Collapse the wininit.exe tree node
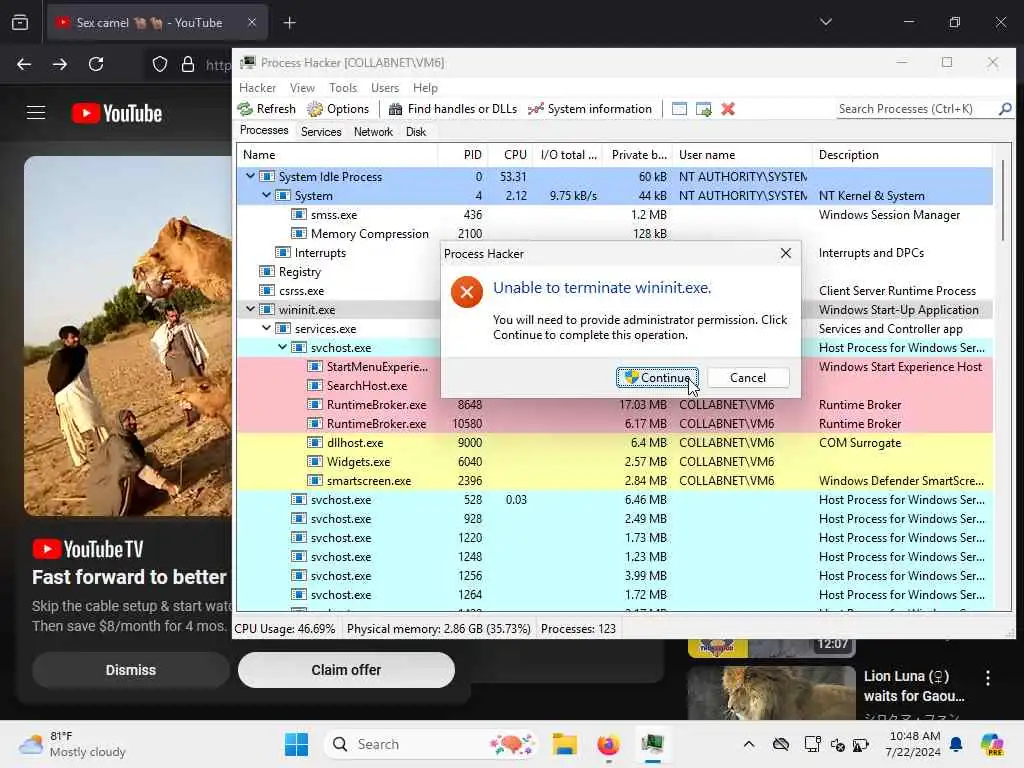The width and height of the screenshot is (1024, 768). click(x=250, y=310)
